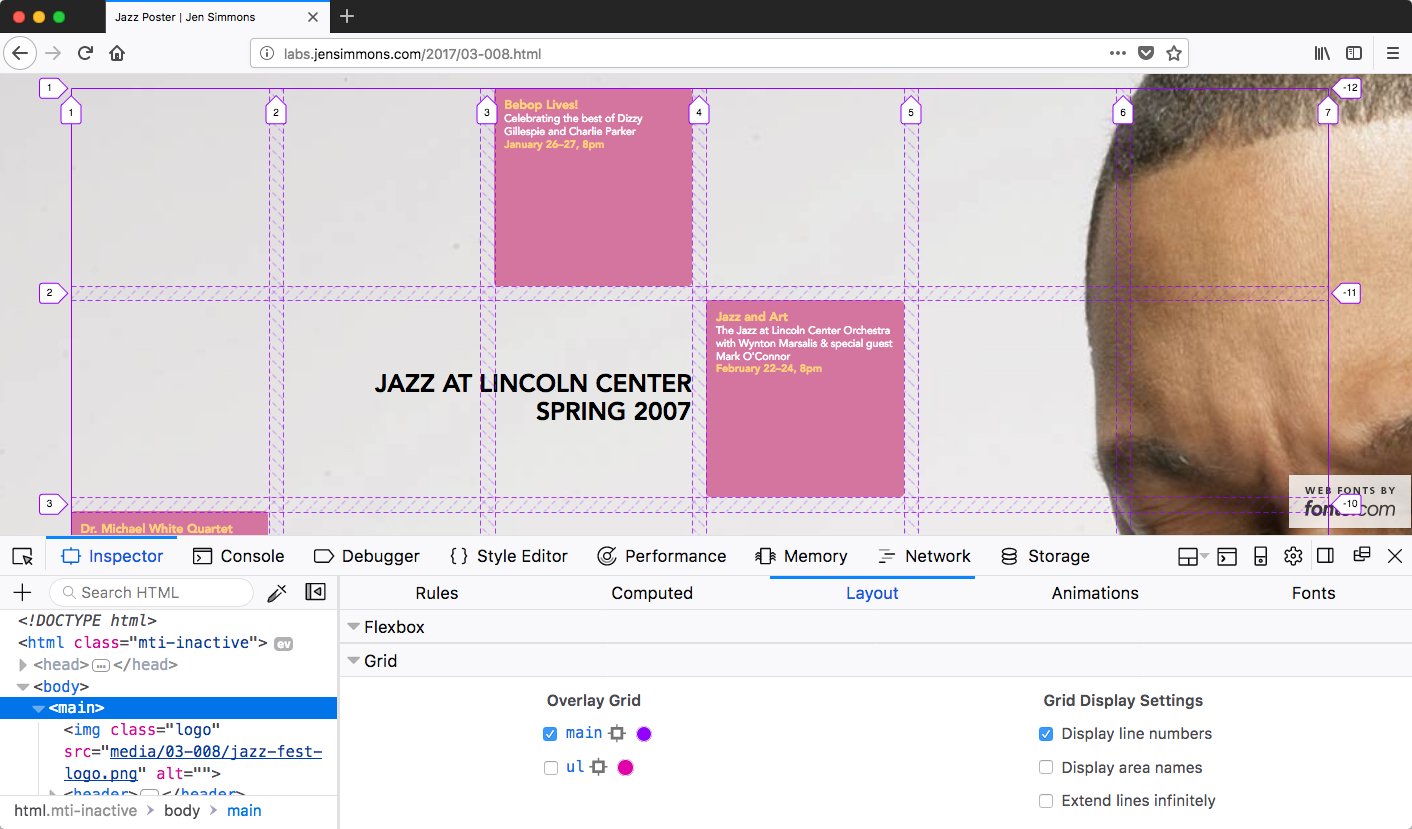Screen dimensions: 1412x829
Task: Open the page actions three-dot menu
Action: tap(1118, 53)
